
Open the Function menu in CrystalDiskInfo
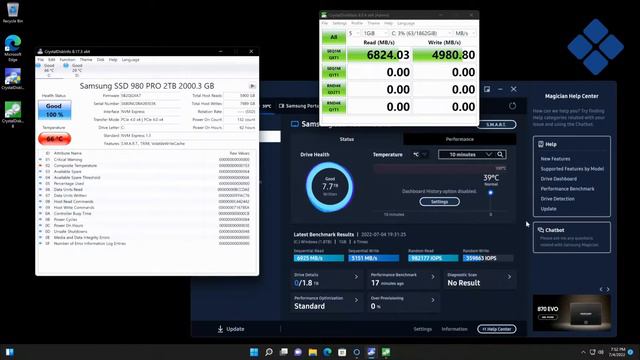pyautogui.click(x=67, y=60)
